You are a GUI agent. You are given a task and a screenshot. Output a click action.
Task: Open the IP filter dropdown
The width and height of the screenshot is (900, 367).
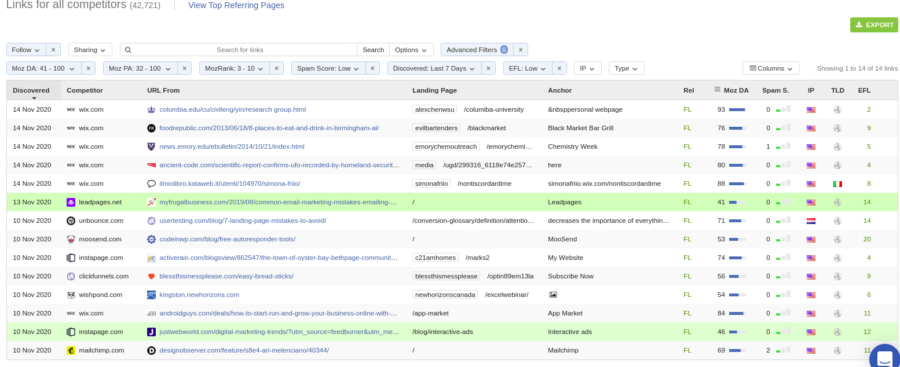588,68
